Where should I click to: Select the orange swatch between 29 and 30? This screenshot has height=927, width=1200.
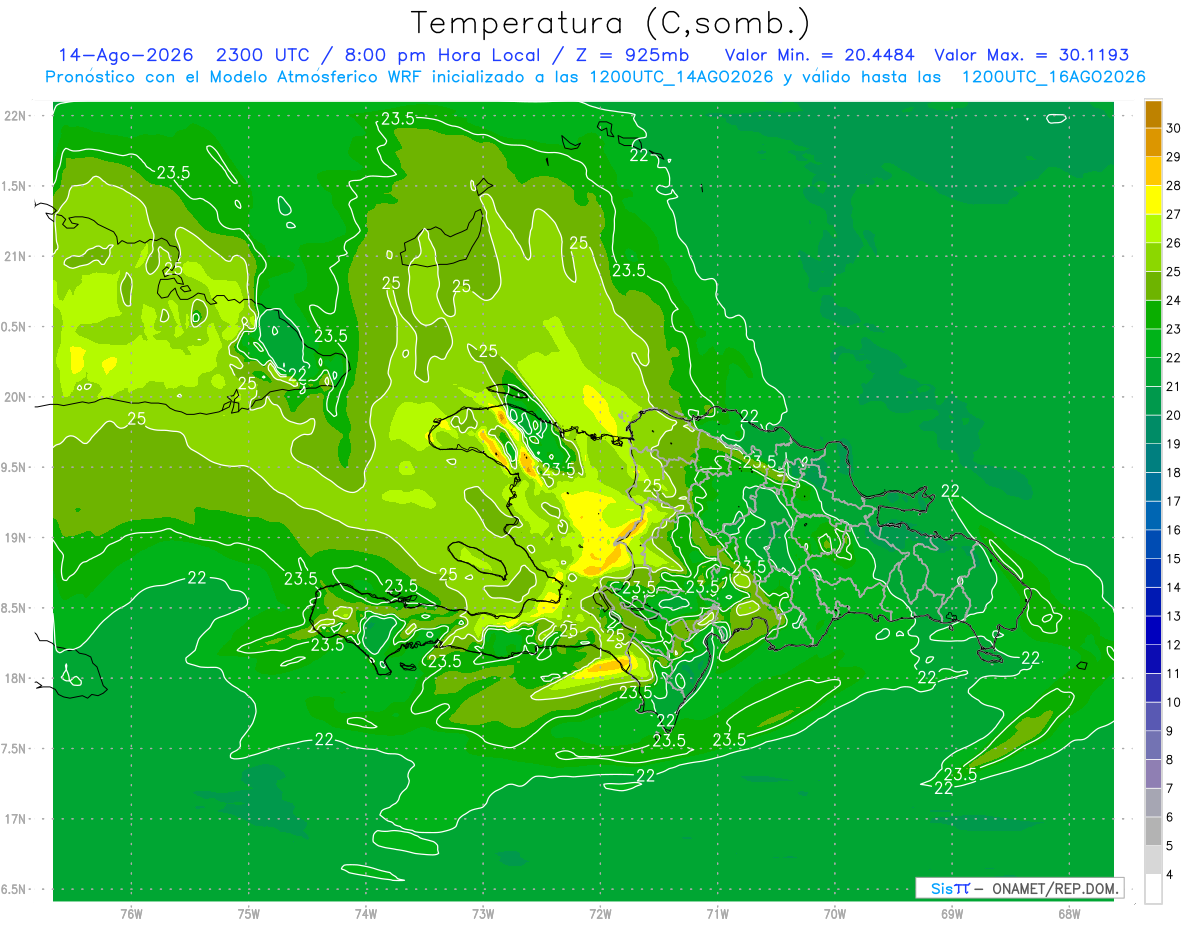(x=1153, y=143)
